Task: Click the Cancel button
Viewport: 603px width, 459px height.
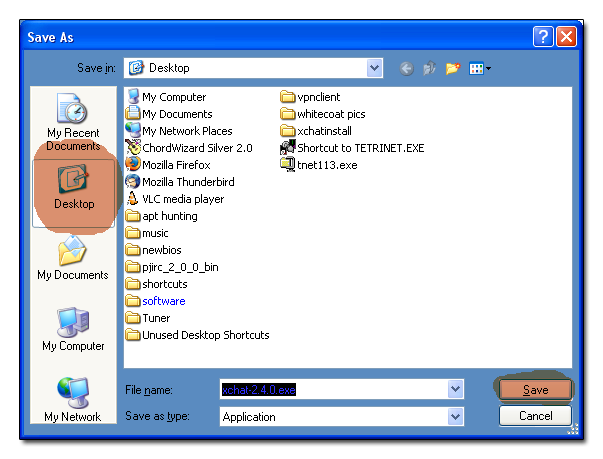Action: point(535,415)
